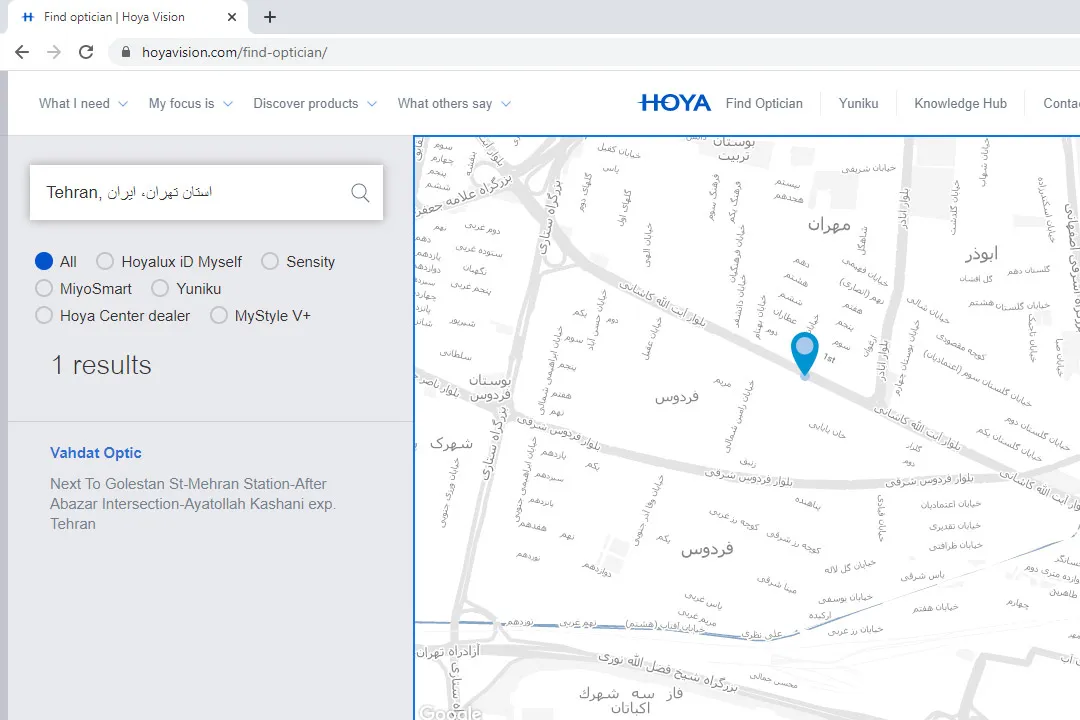The height and width of the screenshot is (720, 1080).
Task: Click the location search input field
Action: [x=206, y=192]
